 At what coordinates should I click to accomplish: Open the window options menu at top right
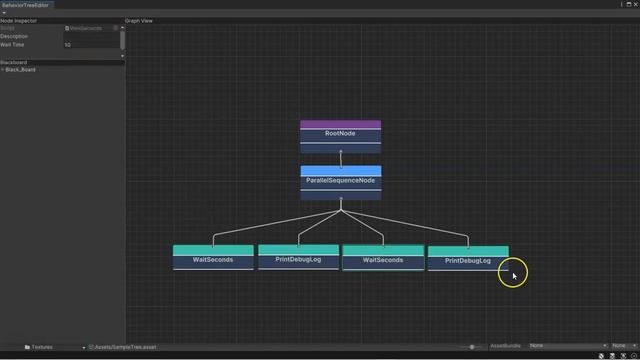click(621, 4)
